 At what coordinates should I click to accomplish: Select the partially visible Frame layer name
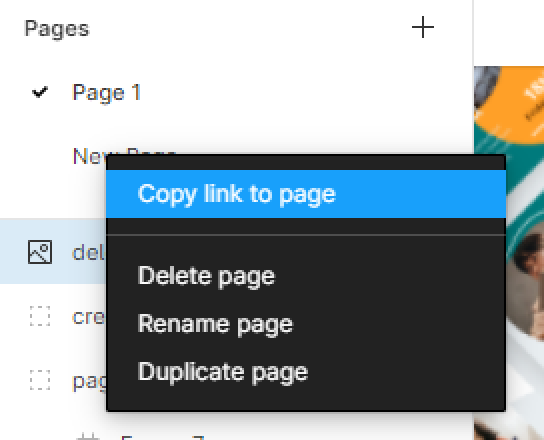(x=162, y=437)
